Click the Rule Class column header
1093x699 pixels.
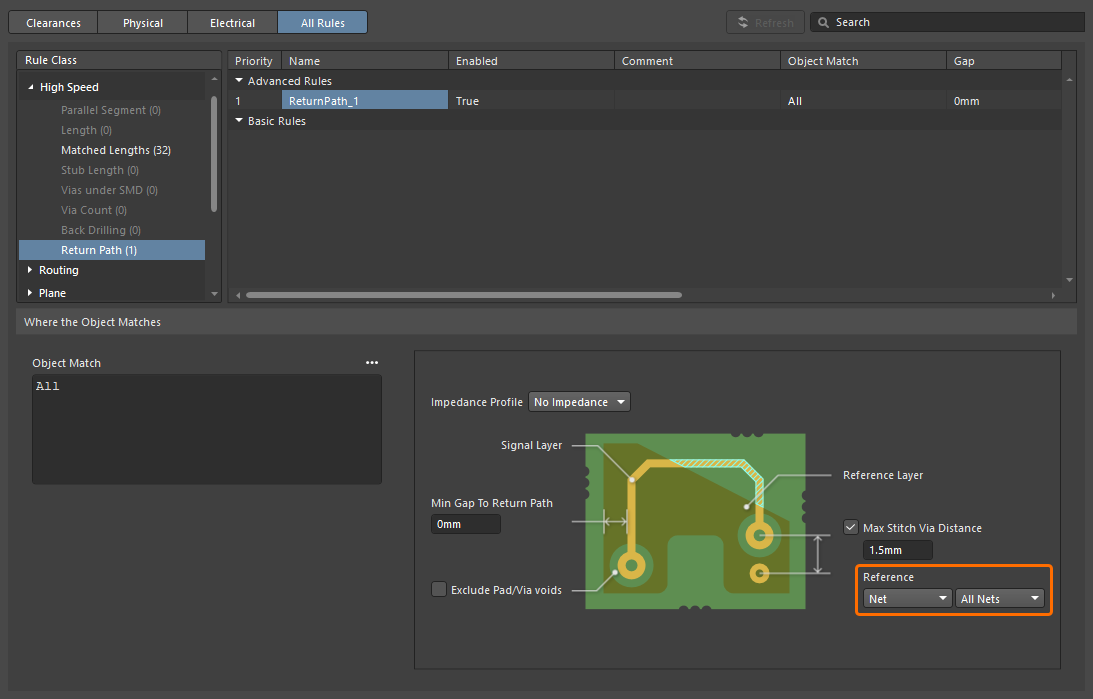[x=119, y=60]
